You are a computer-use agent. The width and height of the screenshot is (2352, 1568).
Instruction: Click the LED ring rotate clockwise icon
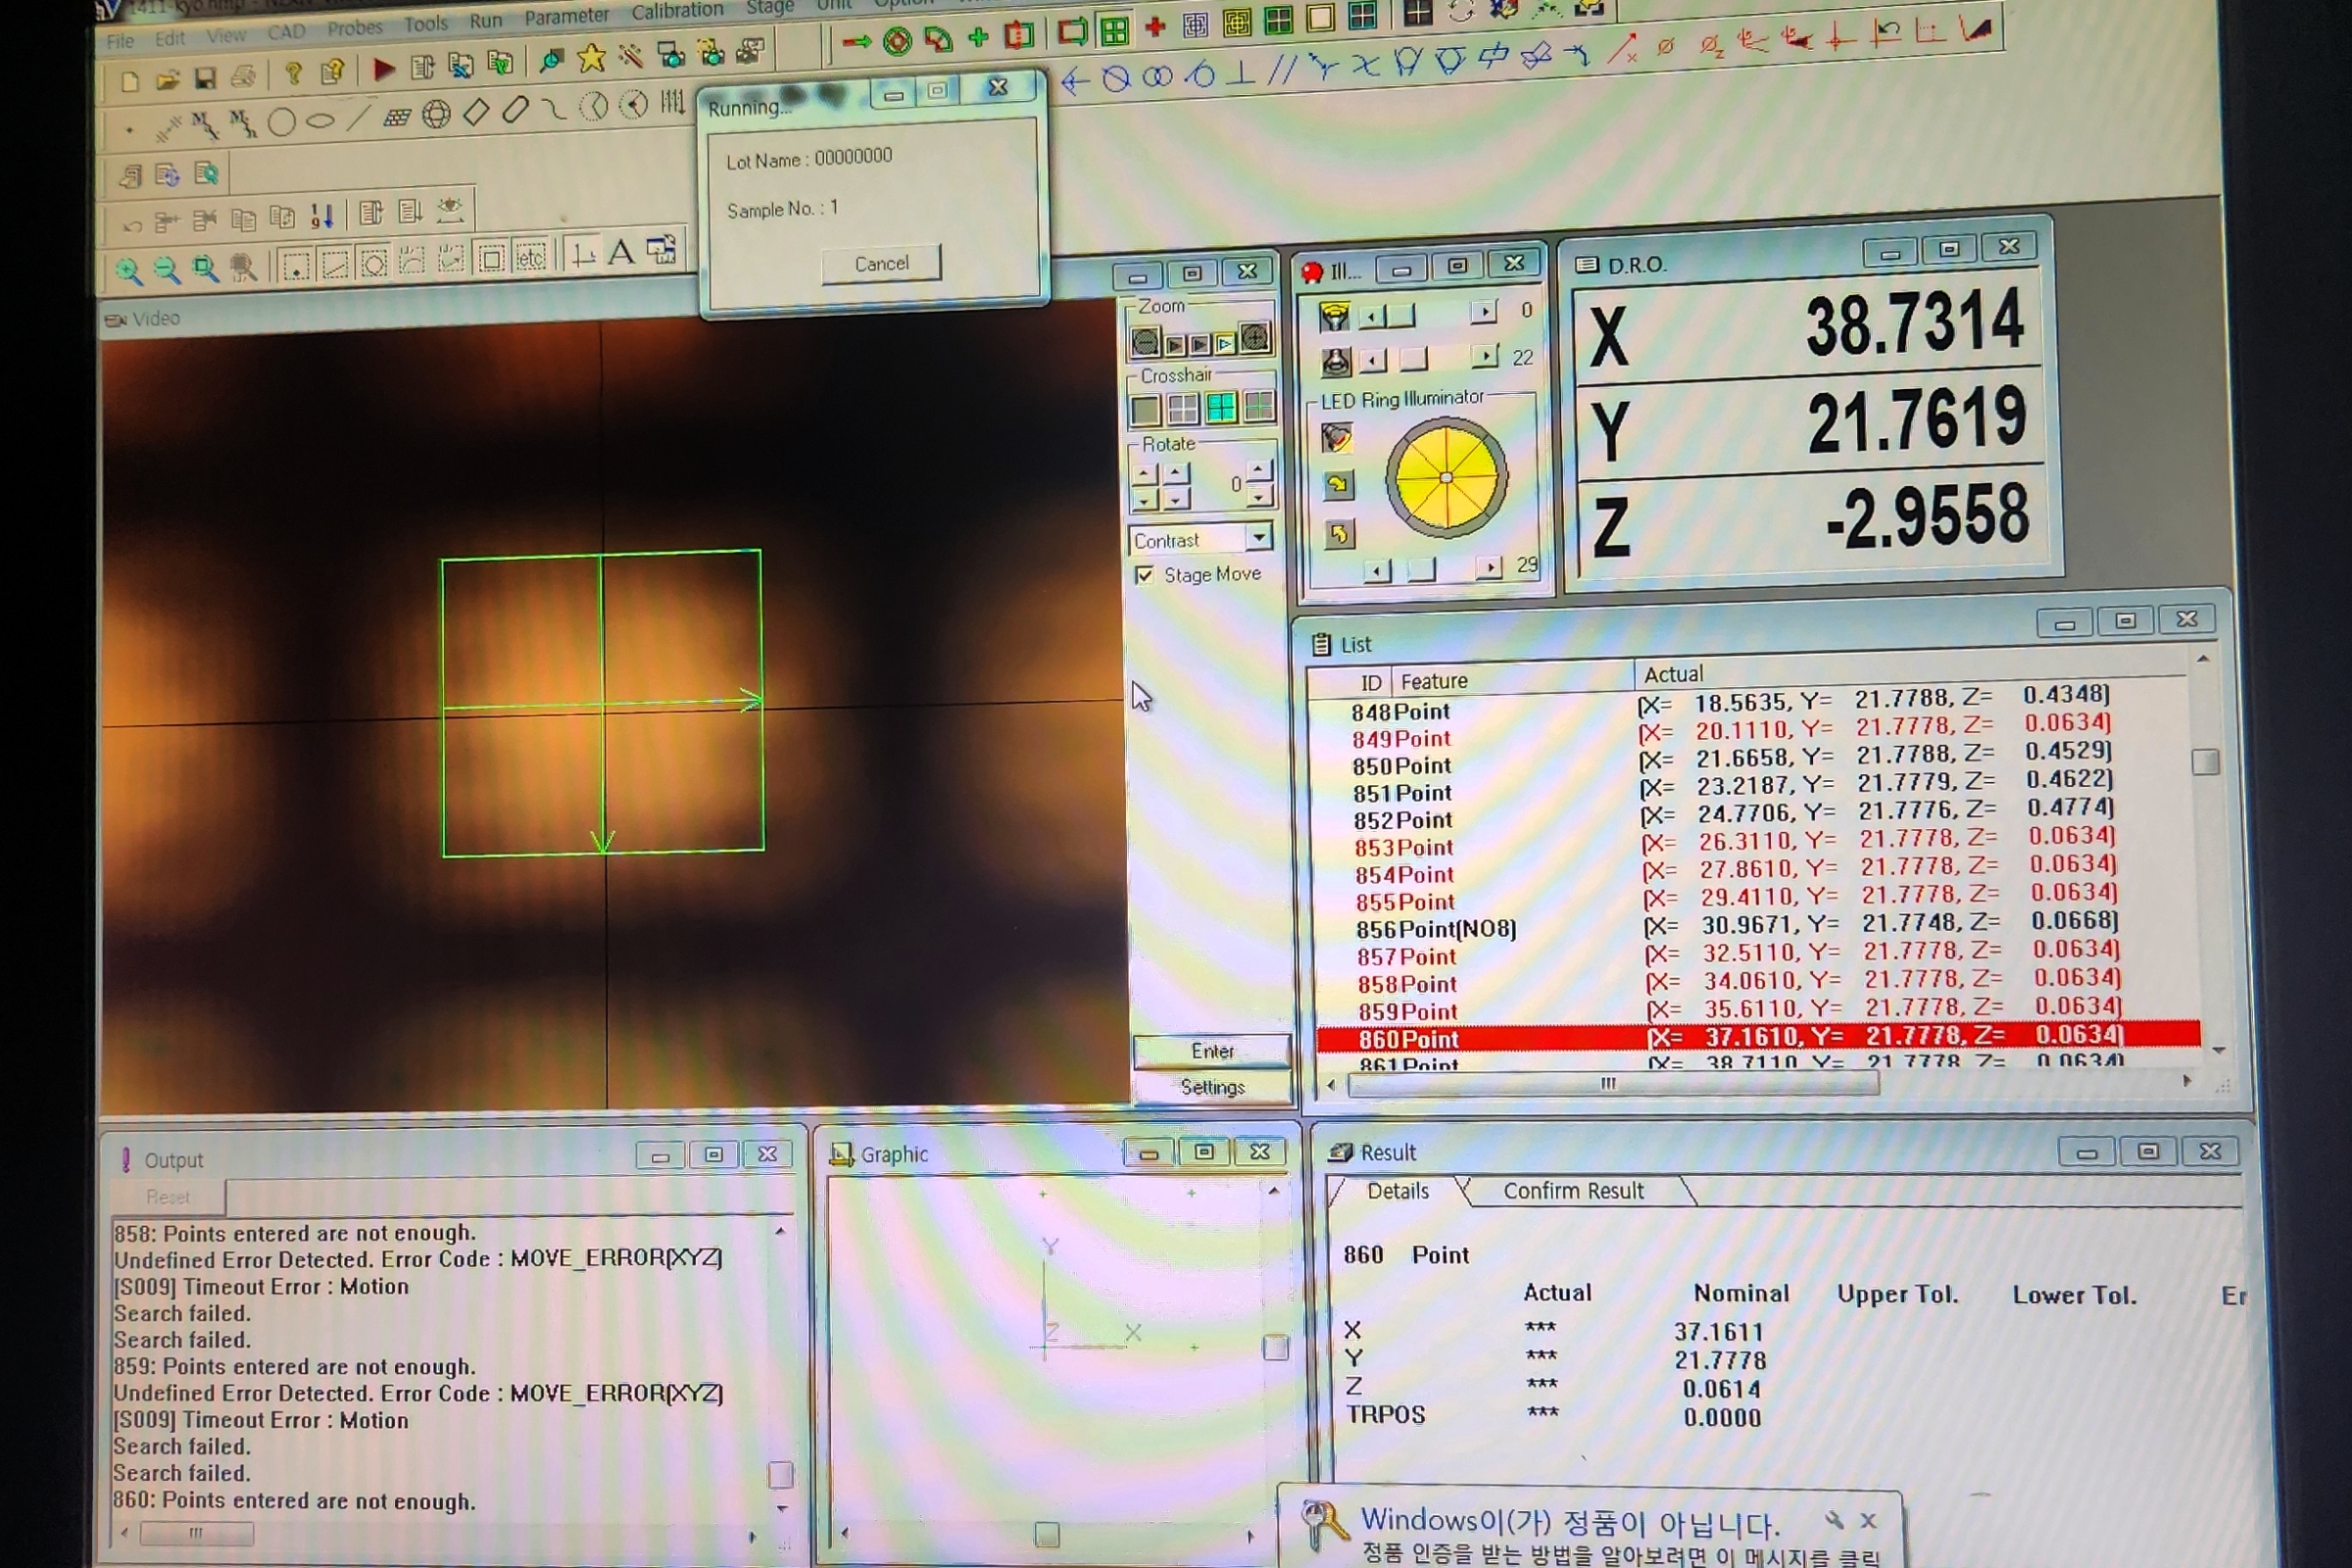click(x=1338, y=486)
